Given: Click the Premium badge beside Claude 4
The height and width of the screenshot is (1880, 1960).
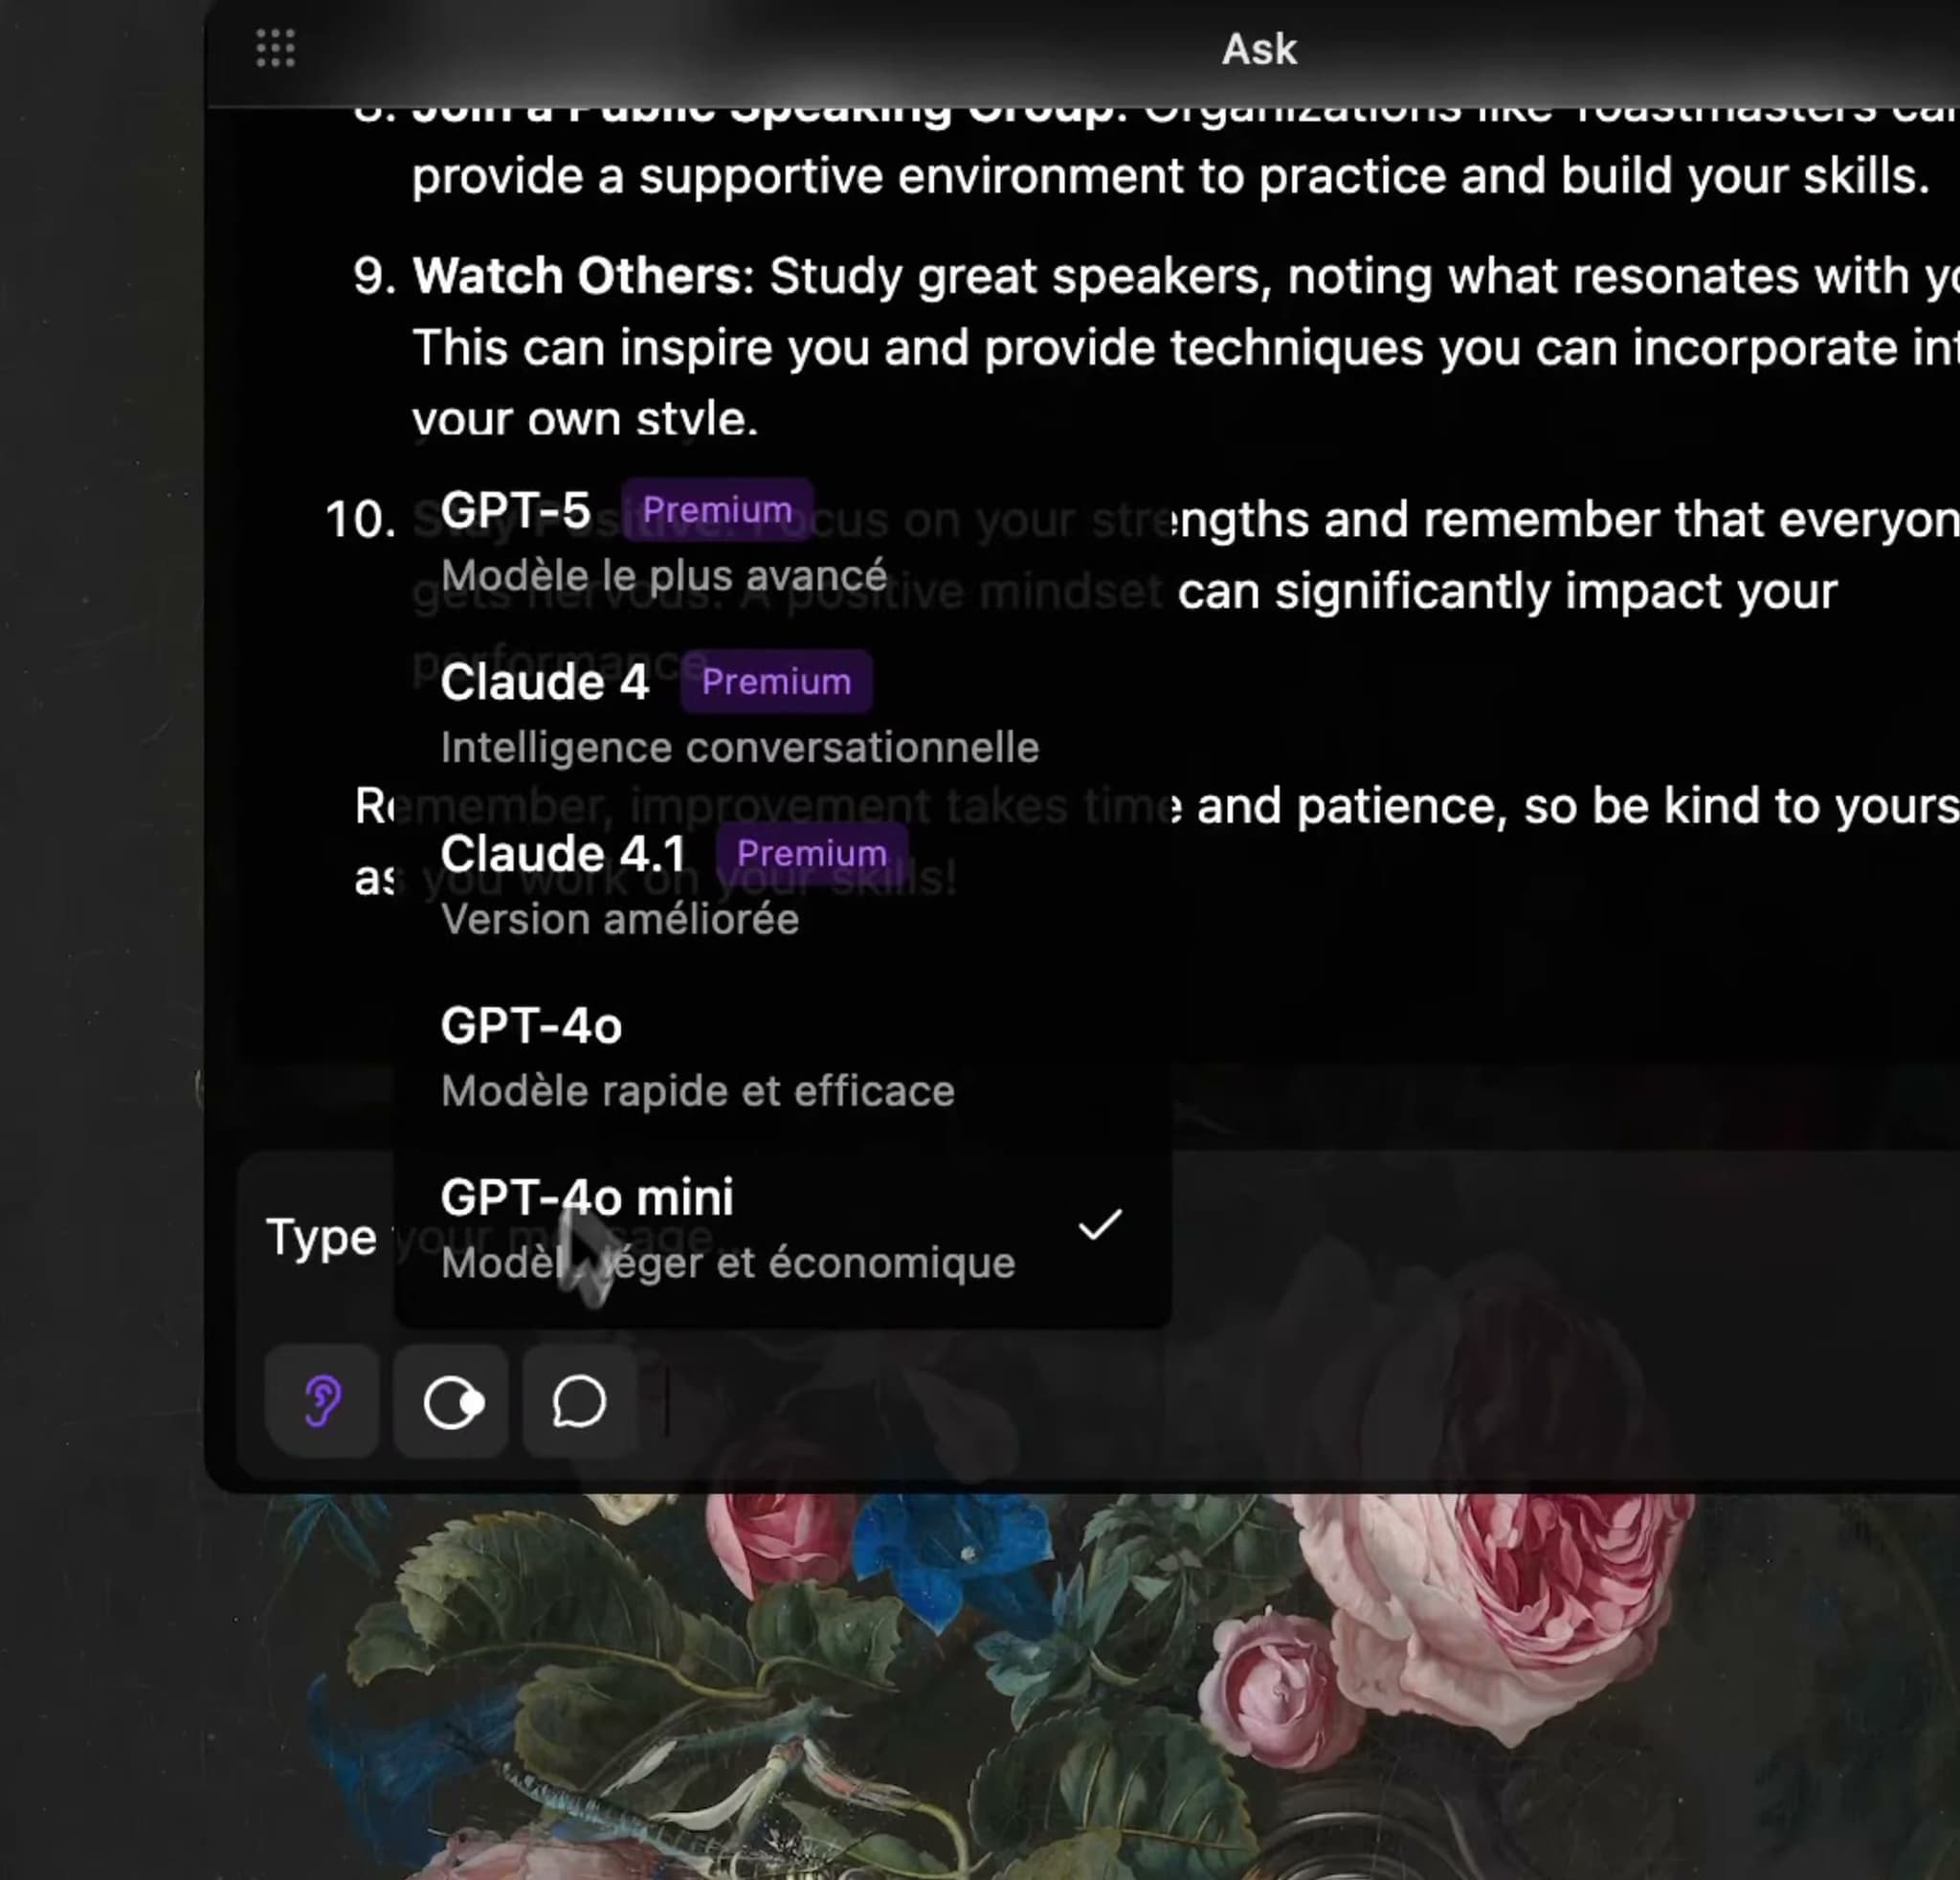Looking at the screenshot, I should (x=776, y=682).
